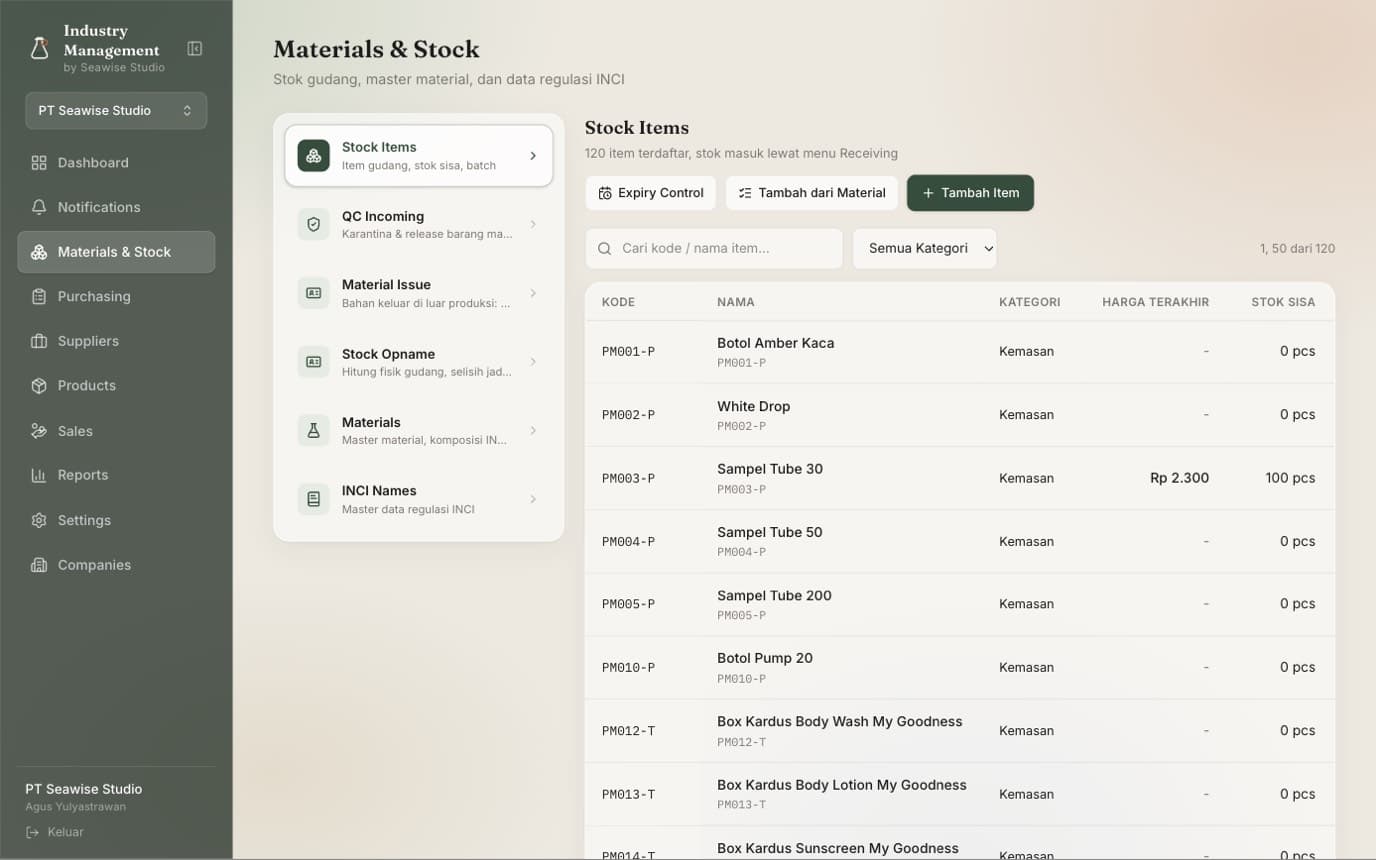
Task: Click the Reports bar chart icon
Action: point(39,475)
